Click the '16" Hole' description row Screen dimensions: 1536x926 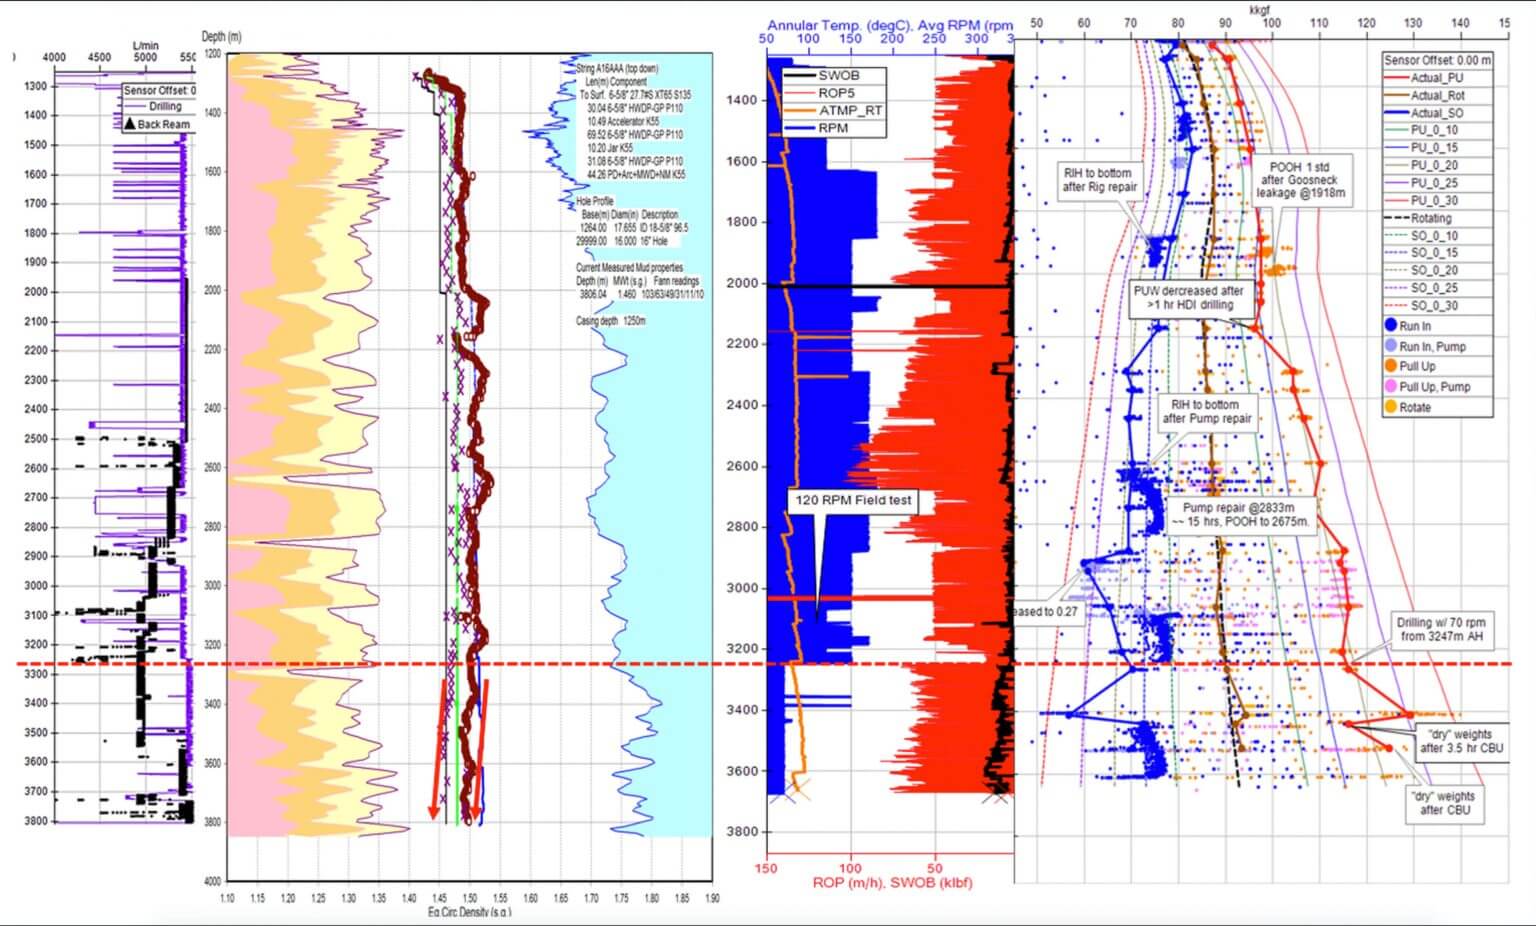[x=627, y=241]
